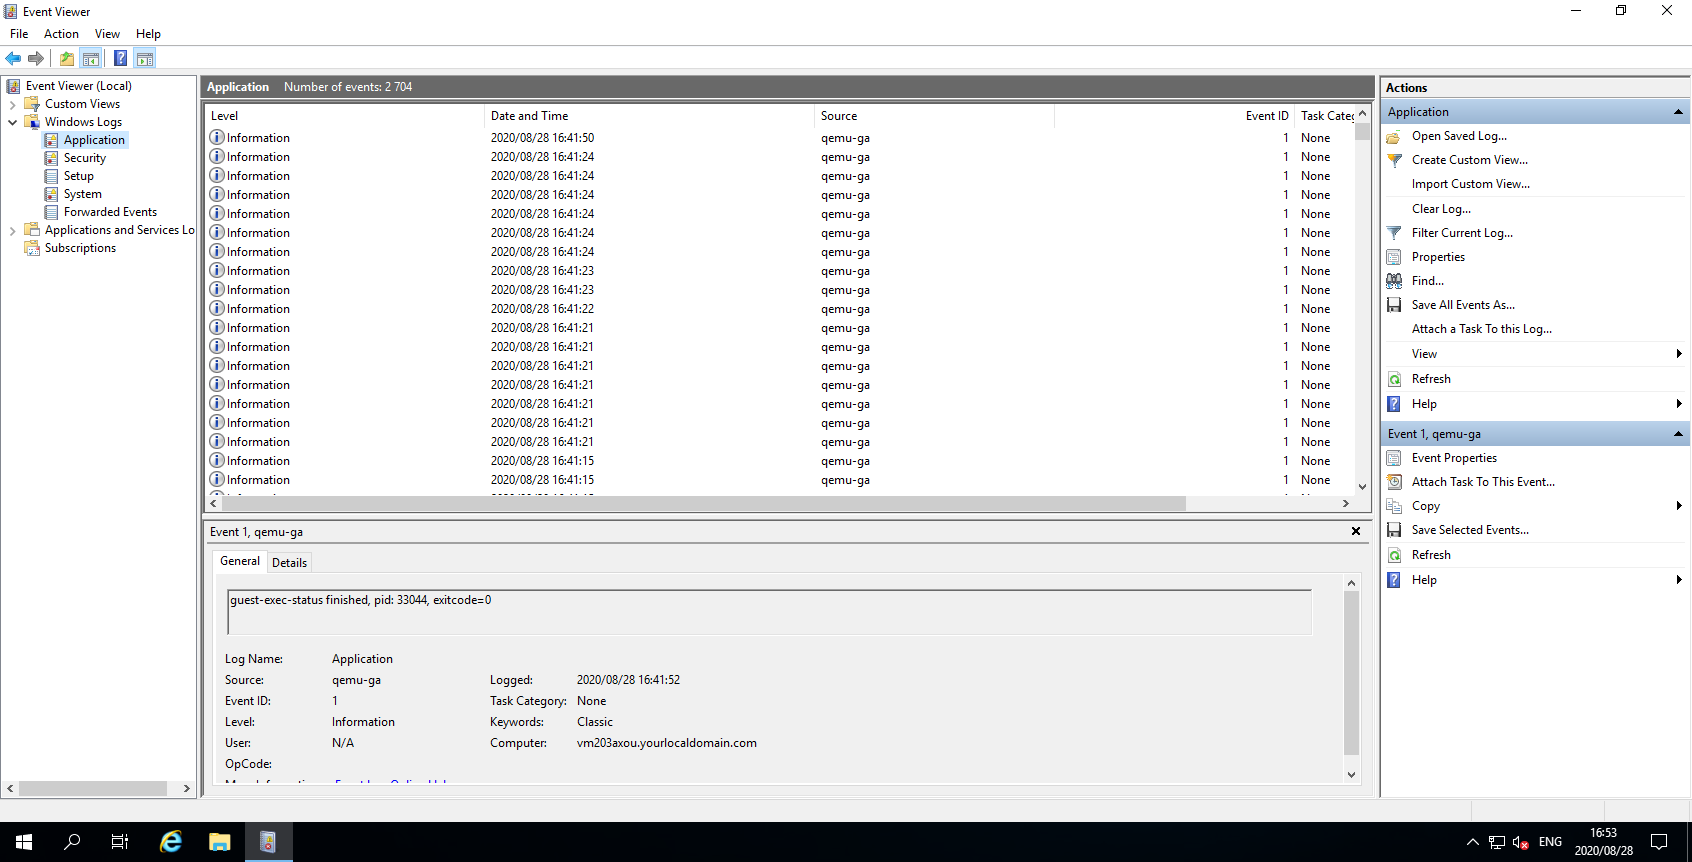
Task: Open the View submenu in Actions pane
Action: pyautogui.click(x=1535, y=354)
